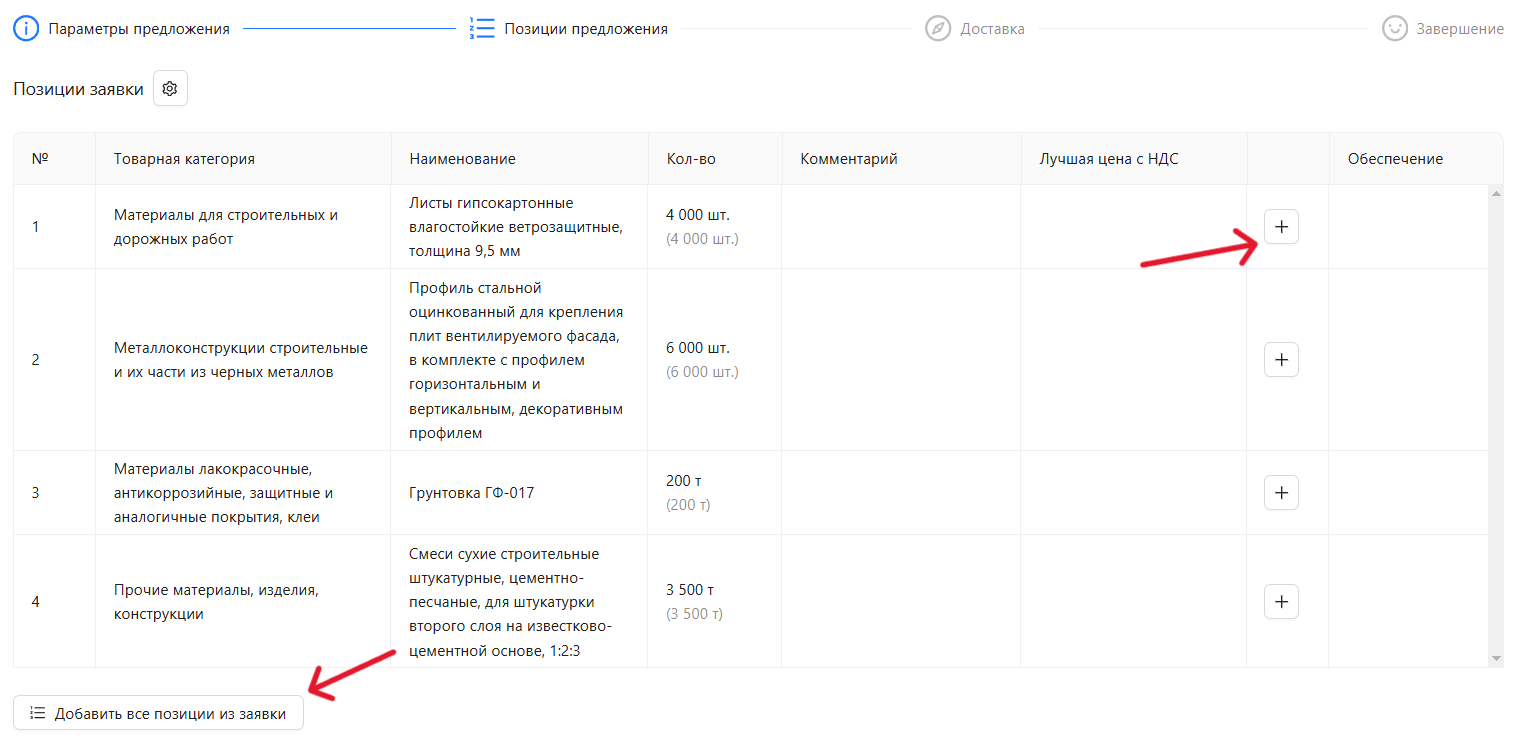Screen dimensions: 1523x749
Task: Go to Параметры предложения step
Action: [139, 29]
